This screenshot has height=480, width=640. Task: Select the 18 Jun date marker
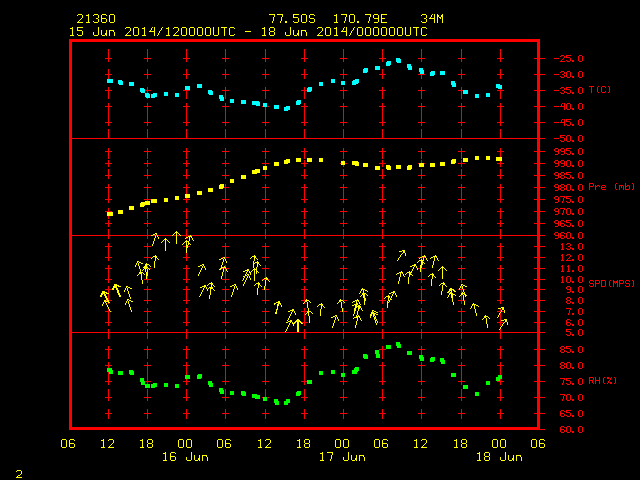tap(499, 457)
